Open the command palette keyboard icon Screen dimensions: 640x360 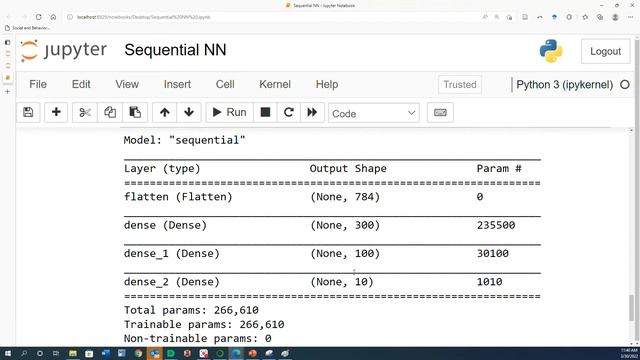(440, 112)
